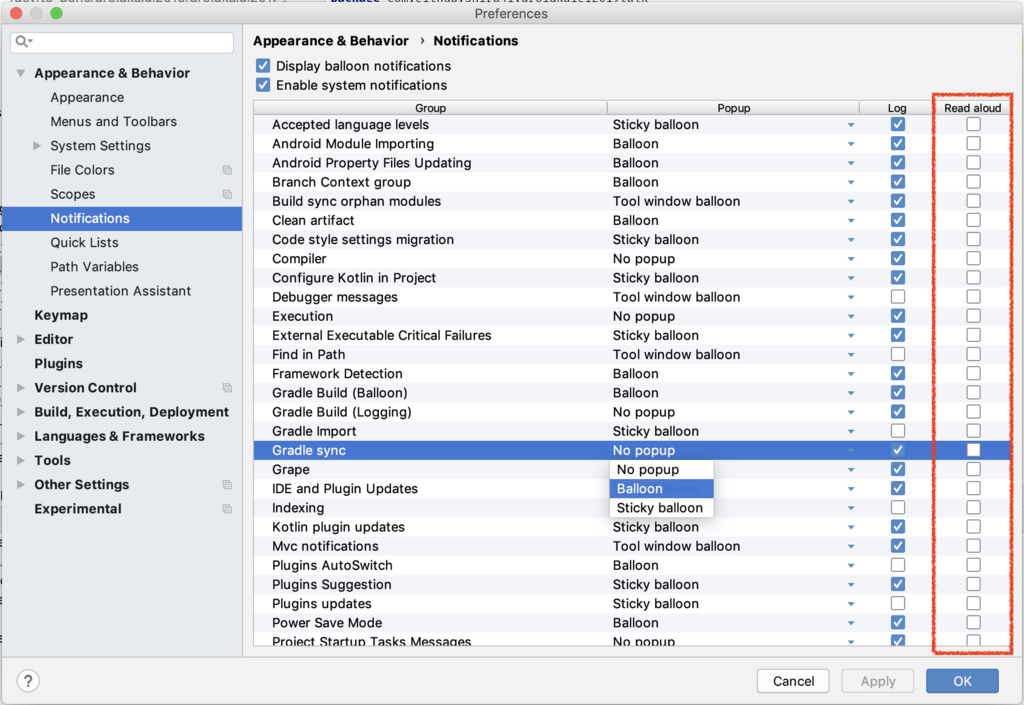Enable Log for Plugins AutoSwitch
Viewport: 1024px width, 705px height.
click(898, 565)
